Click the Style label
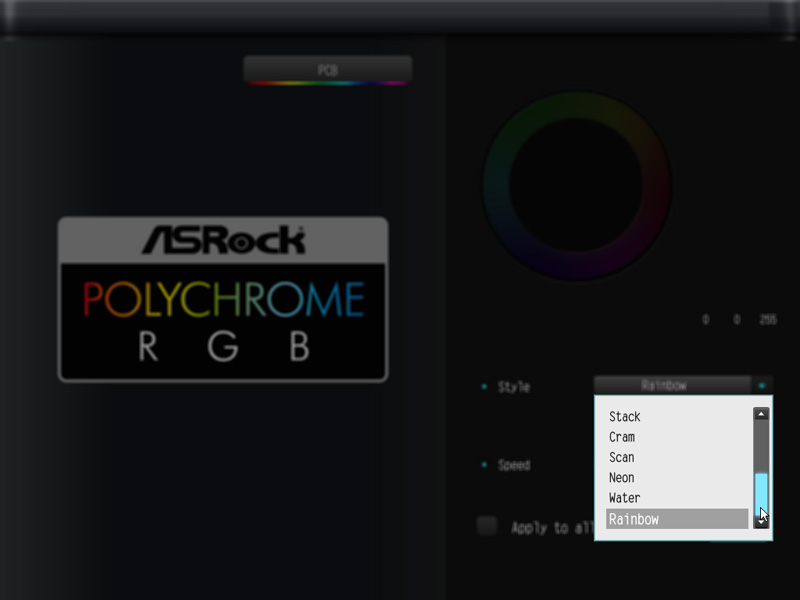 tap(514, 387)
